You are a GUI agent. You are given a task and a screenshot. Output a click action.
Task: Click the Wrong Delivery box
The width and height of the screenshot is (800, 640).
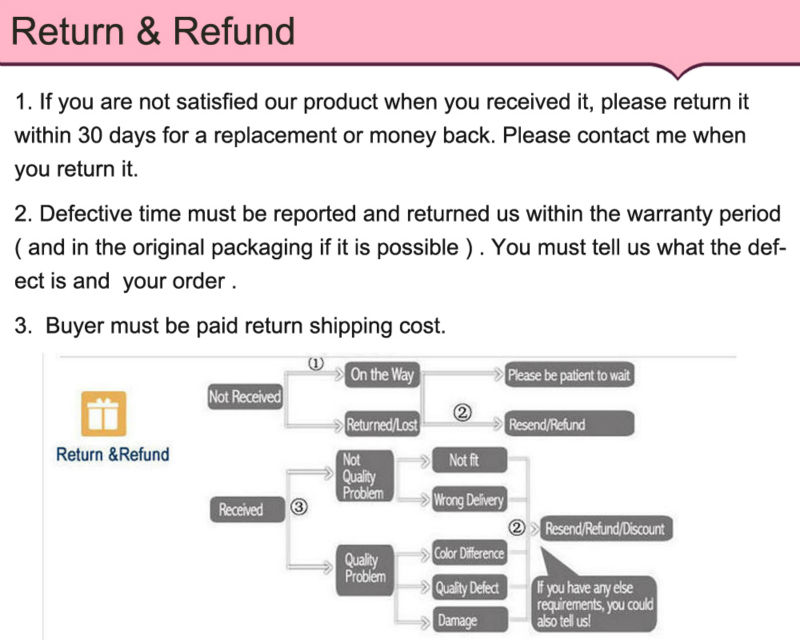468,501
